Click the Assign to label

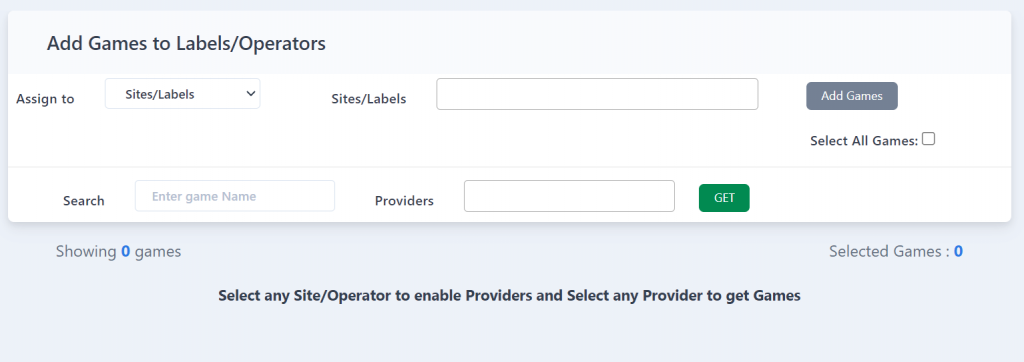(45, 99)
